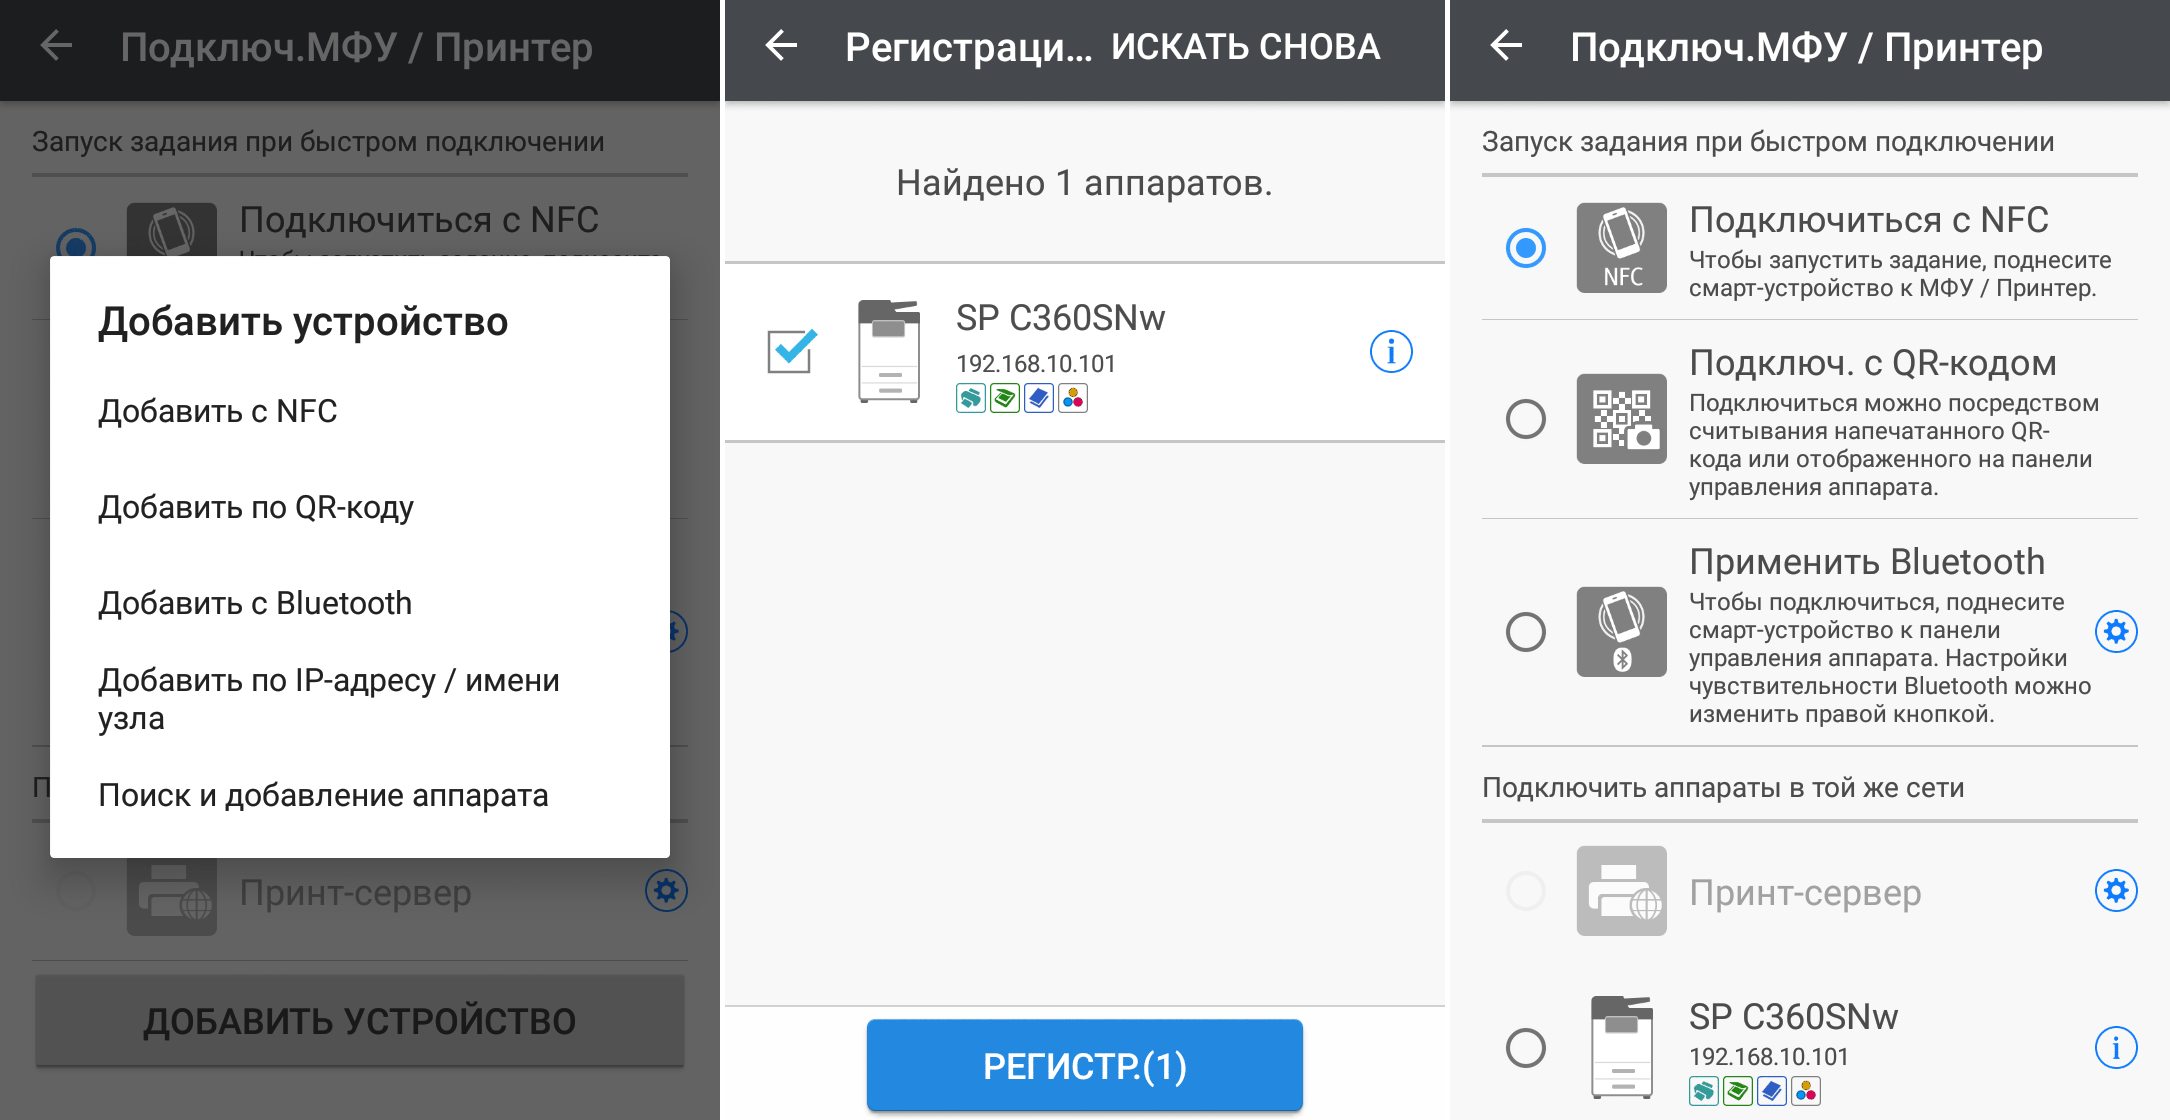
Task: Open Bluetooth sensitivity settings gear
Action: (x=2116, y=631)
